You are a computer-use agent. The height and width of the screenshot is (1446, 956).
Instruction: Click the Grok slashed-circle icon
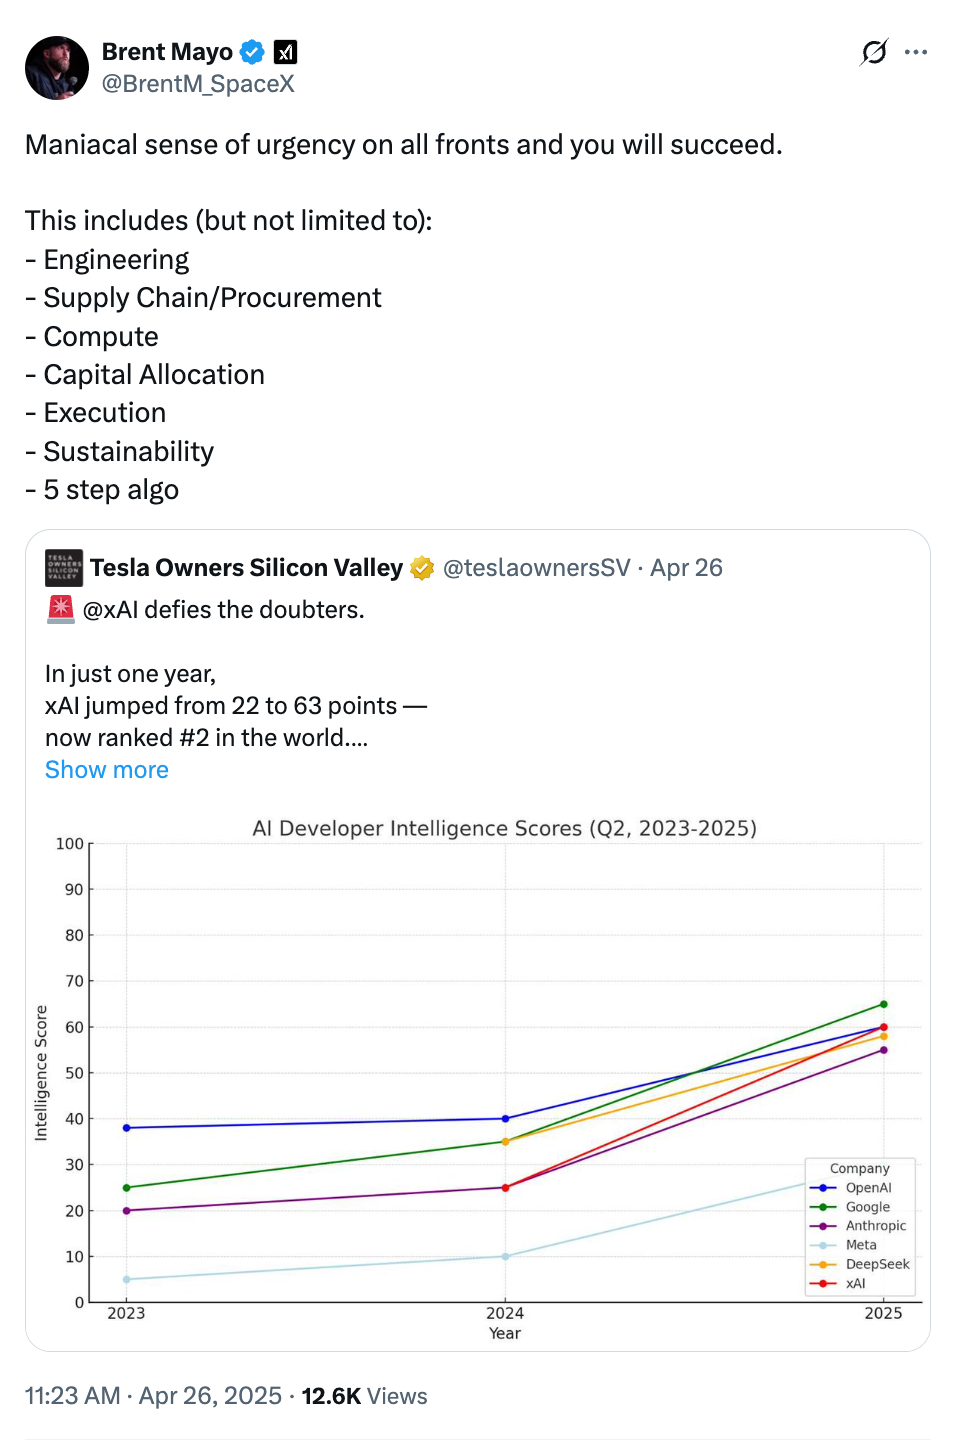[874, 52]
